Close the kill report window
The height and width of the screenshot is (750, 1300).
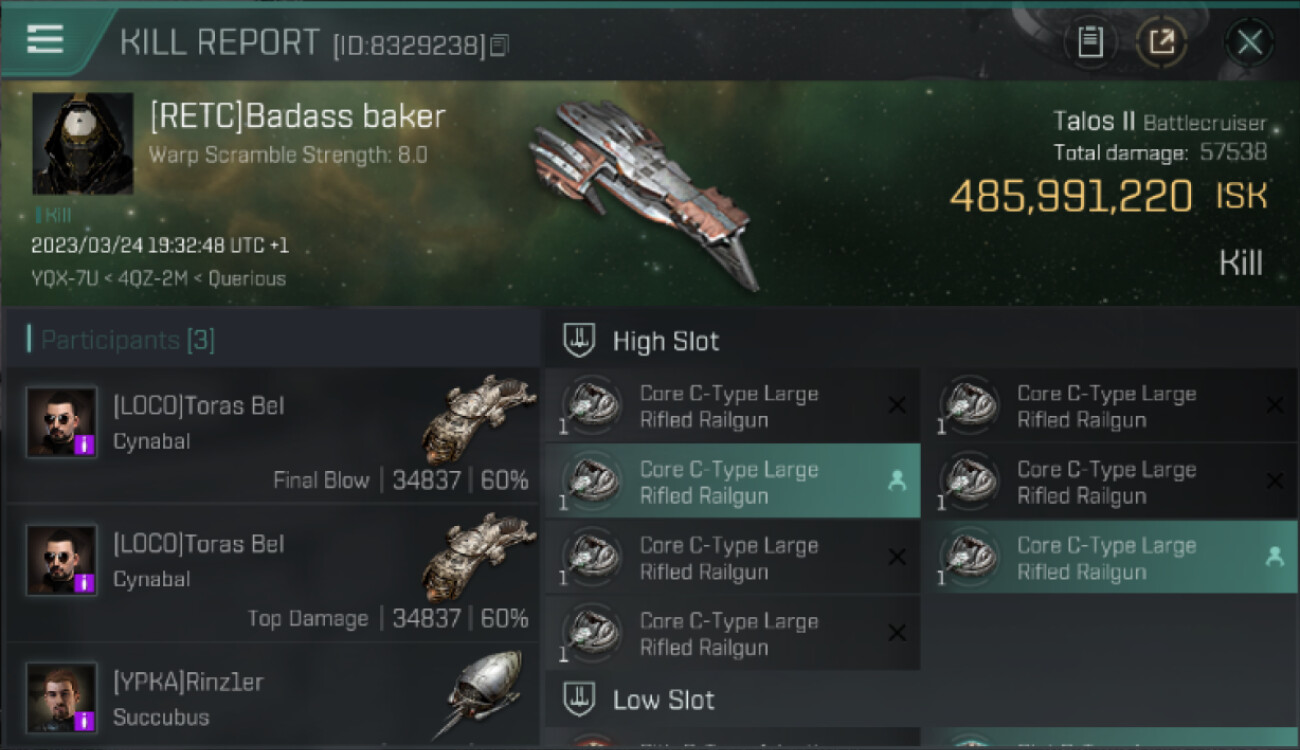tap(1249, 42)
